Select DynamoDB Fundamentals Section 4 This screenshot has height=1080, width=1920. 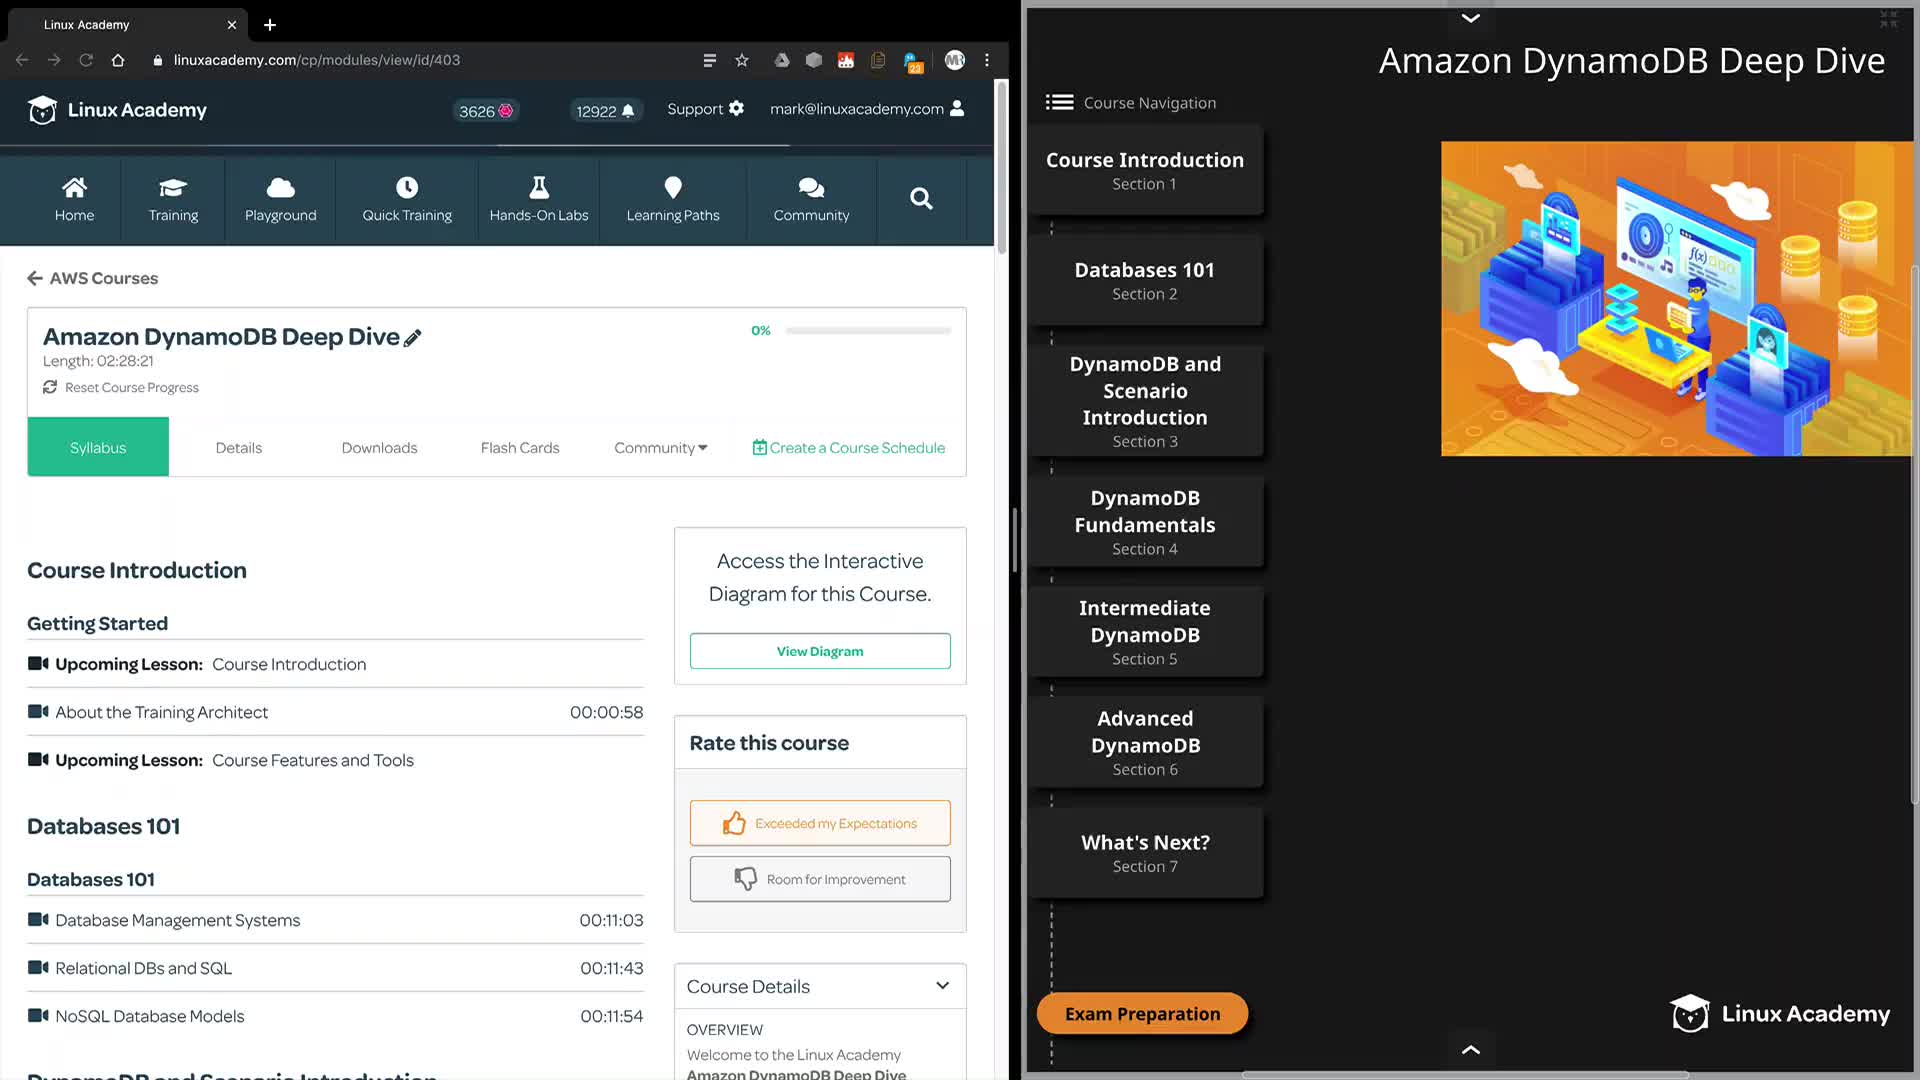(x=1144, y=522)
